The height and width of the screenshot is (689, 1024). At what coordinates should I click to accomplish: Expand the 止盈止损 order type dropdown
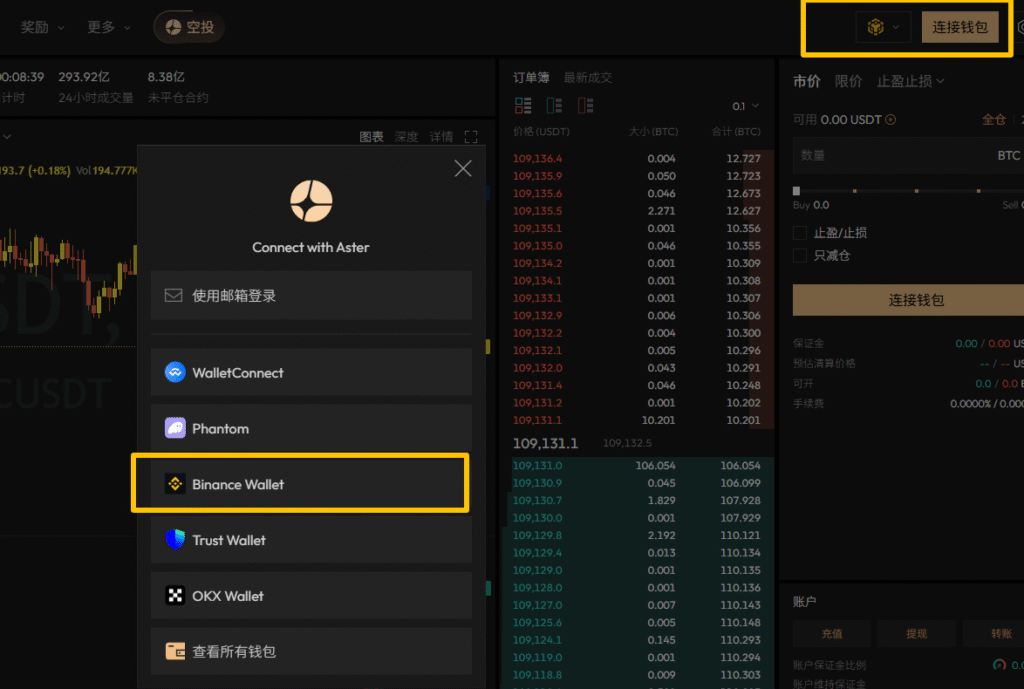click(910, 81)
